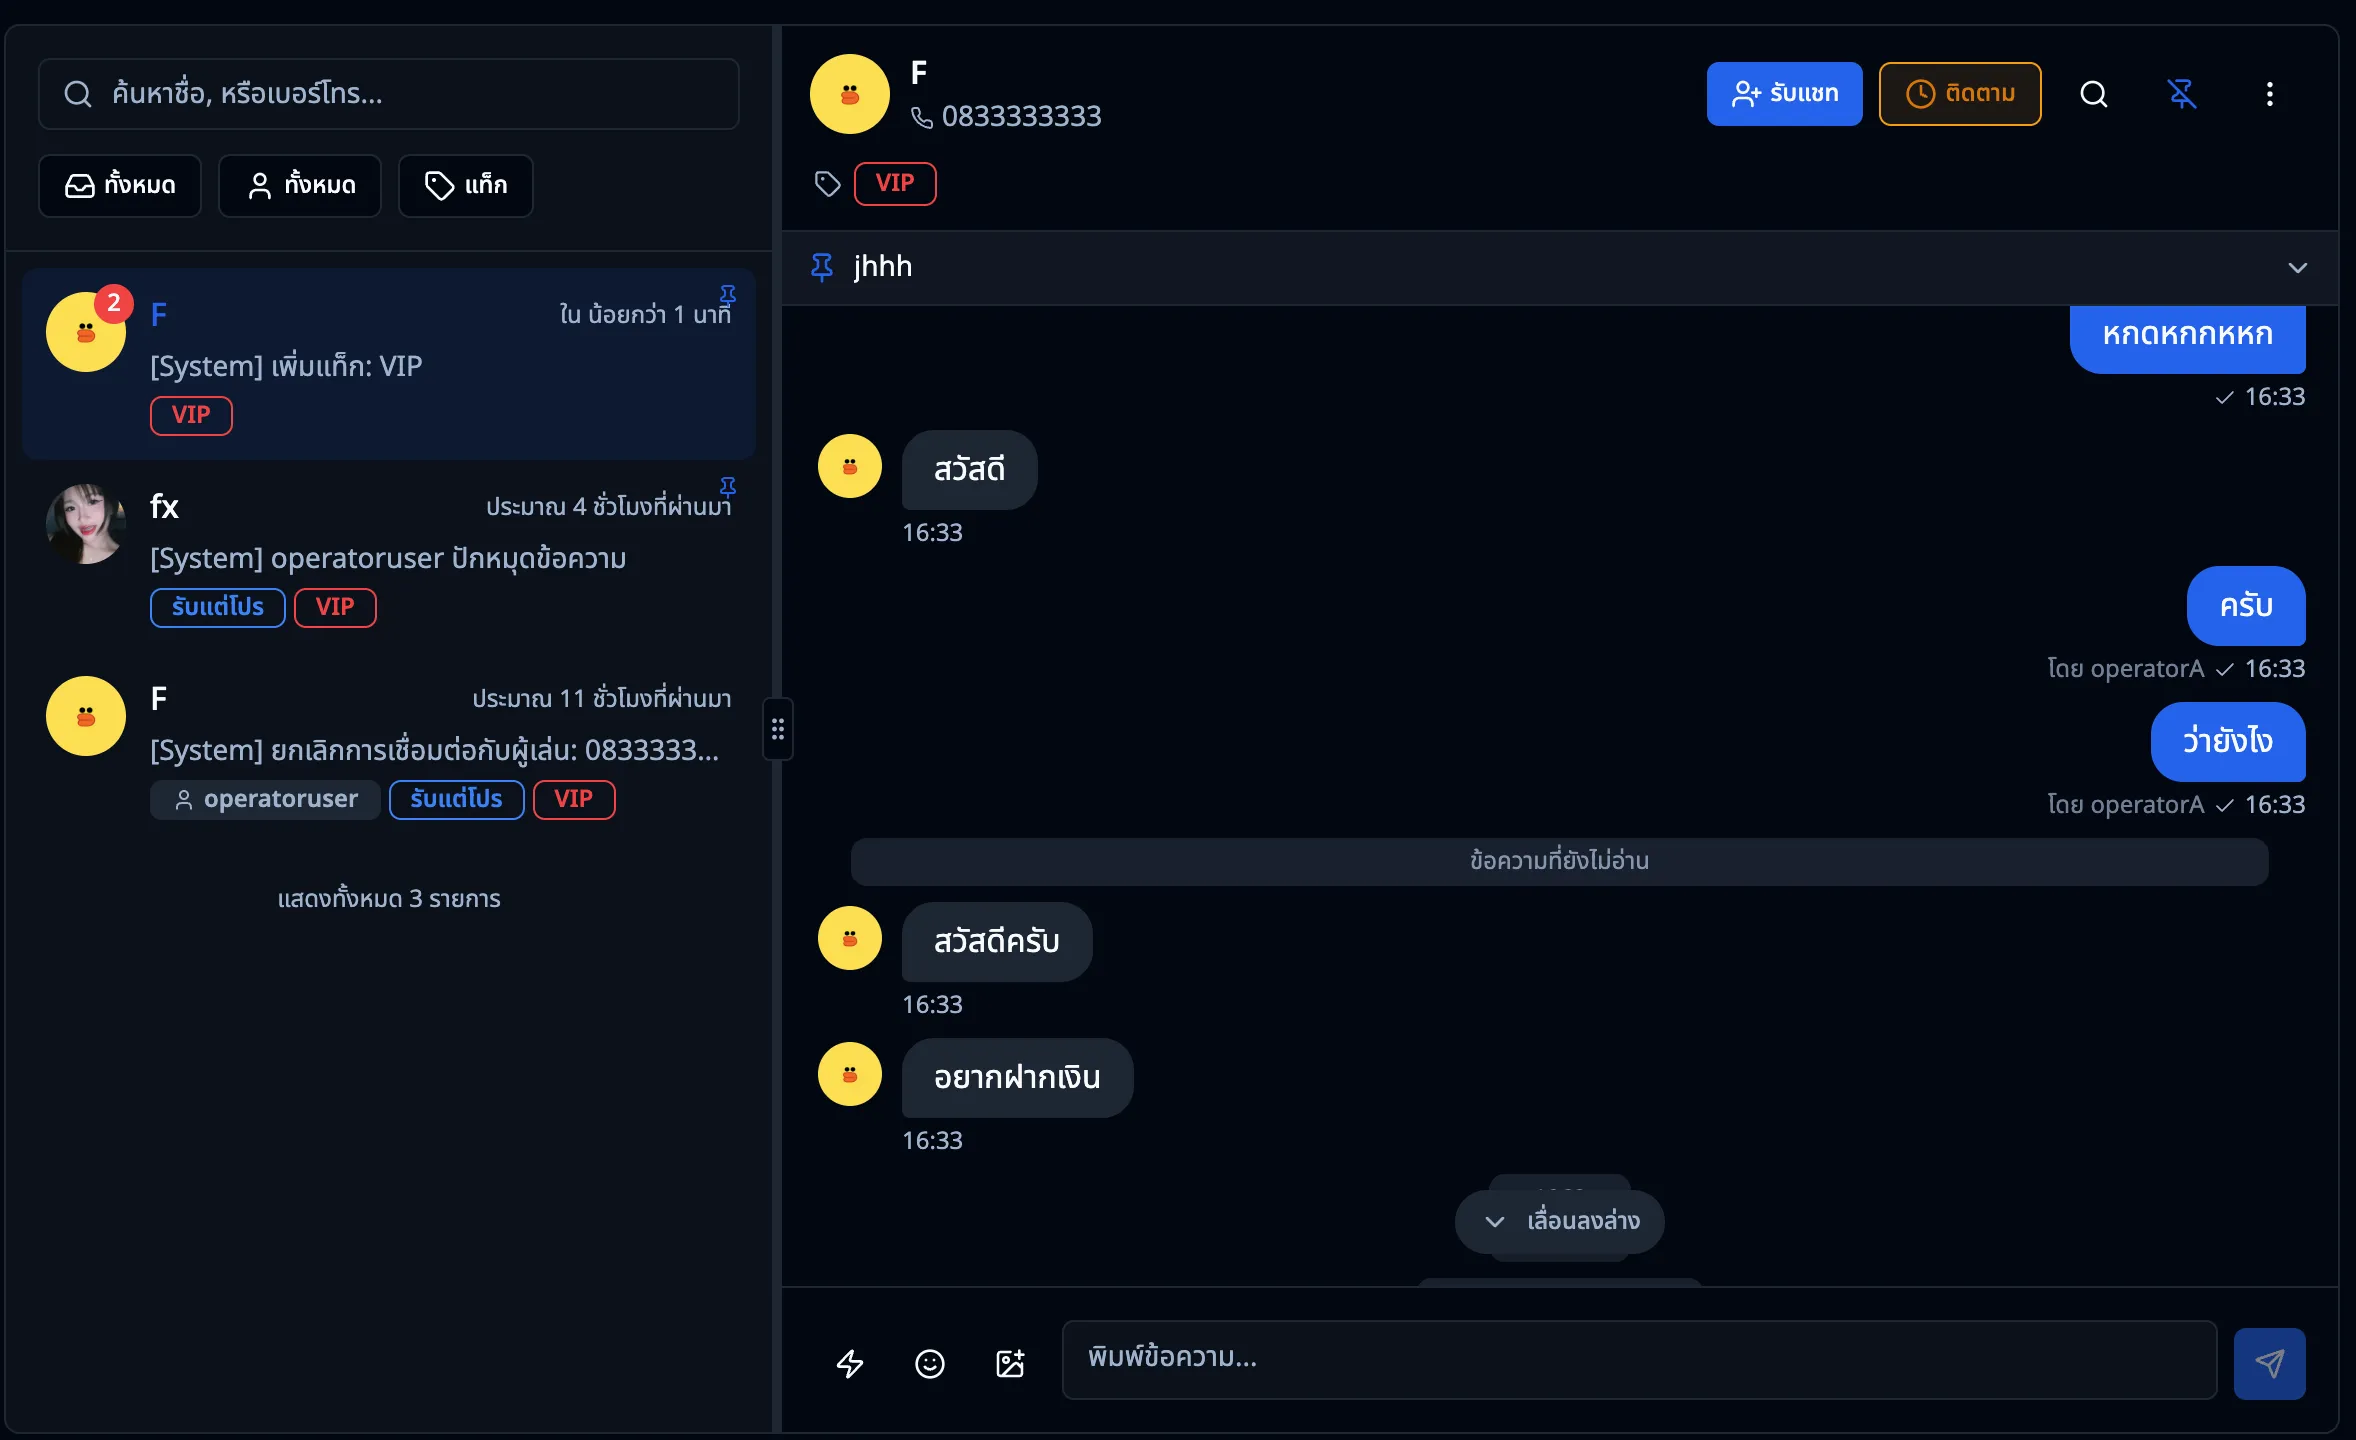Send message with paper plane button

click(x=2269, y=1363)
